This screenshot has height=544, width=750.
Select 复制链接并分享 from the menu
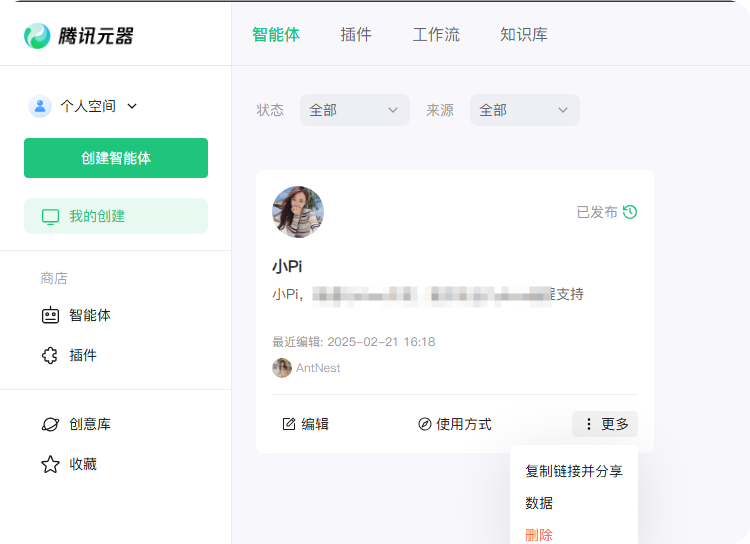[x=574, y=471]
